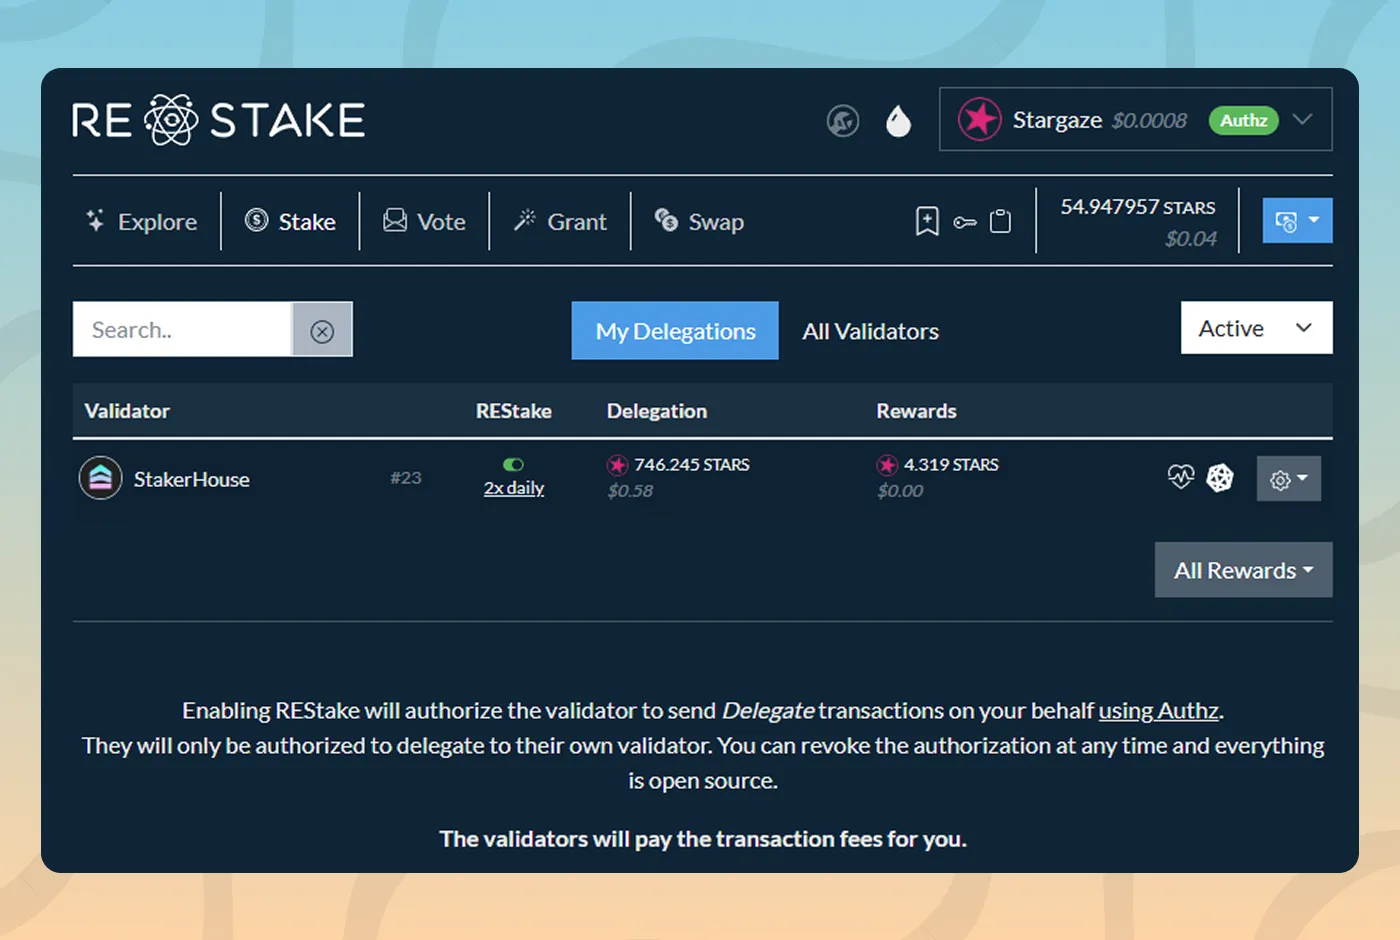
Task: Expand the All Rewards dropdown
Action: point(1243,570)
